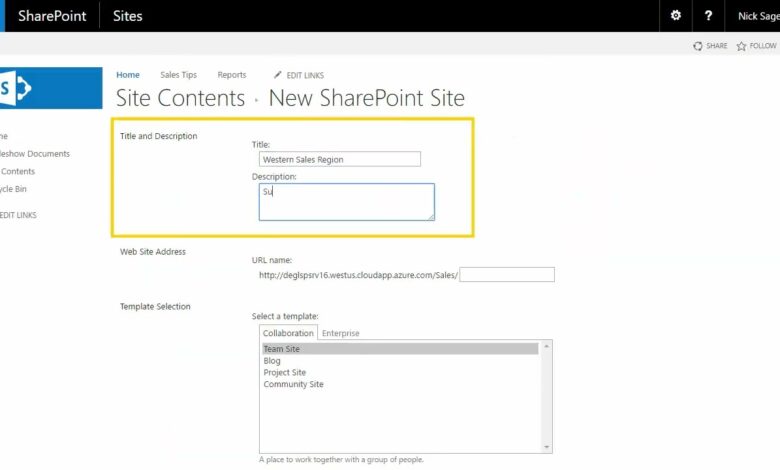Click the template list scroll up arrow
The width and height of the screenshot is (780, 470).
click(547, 346)
